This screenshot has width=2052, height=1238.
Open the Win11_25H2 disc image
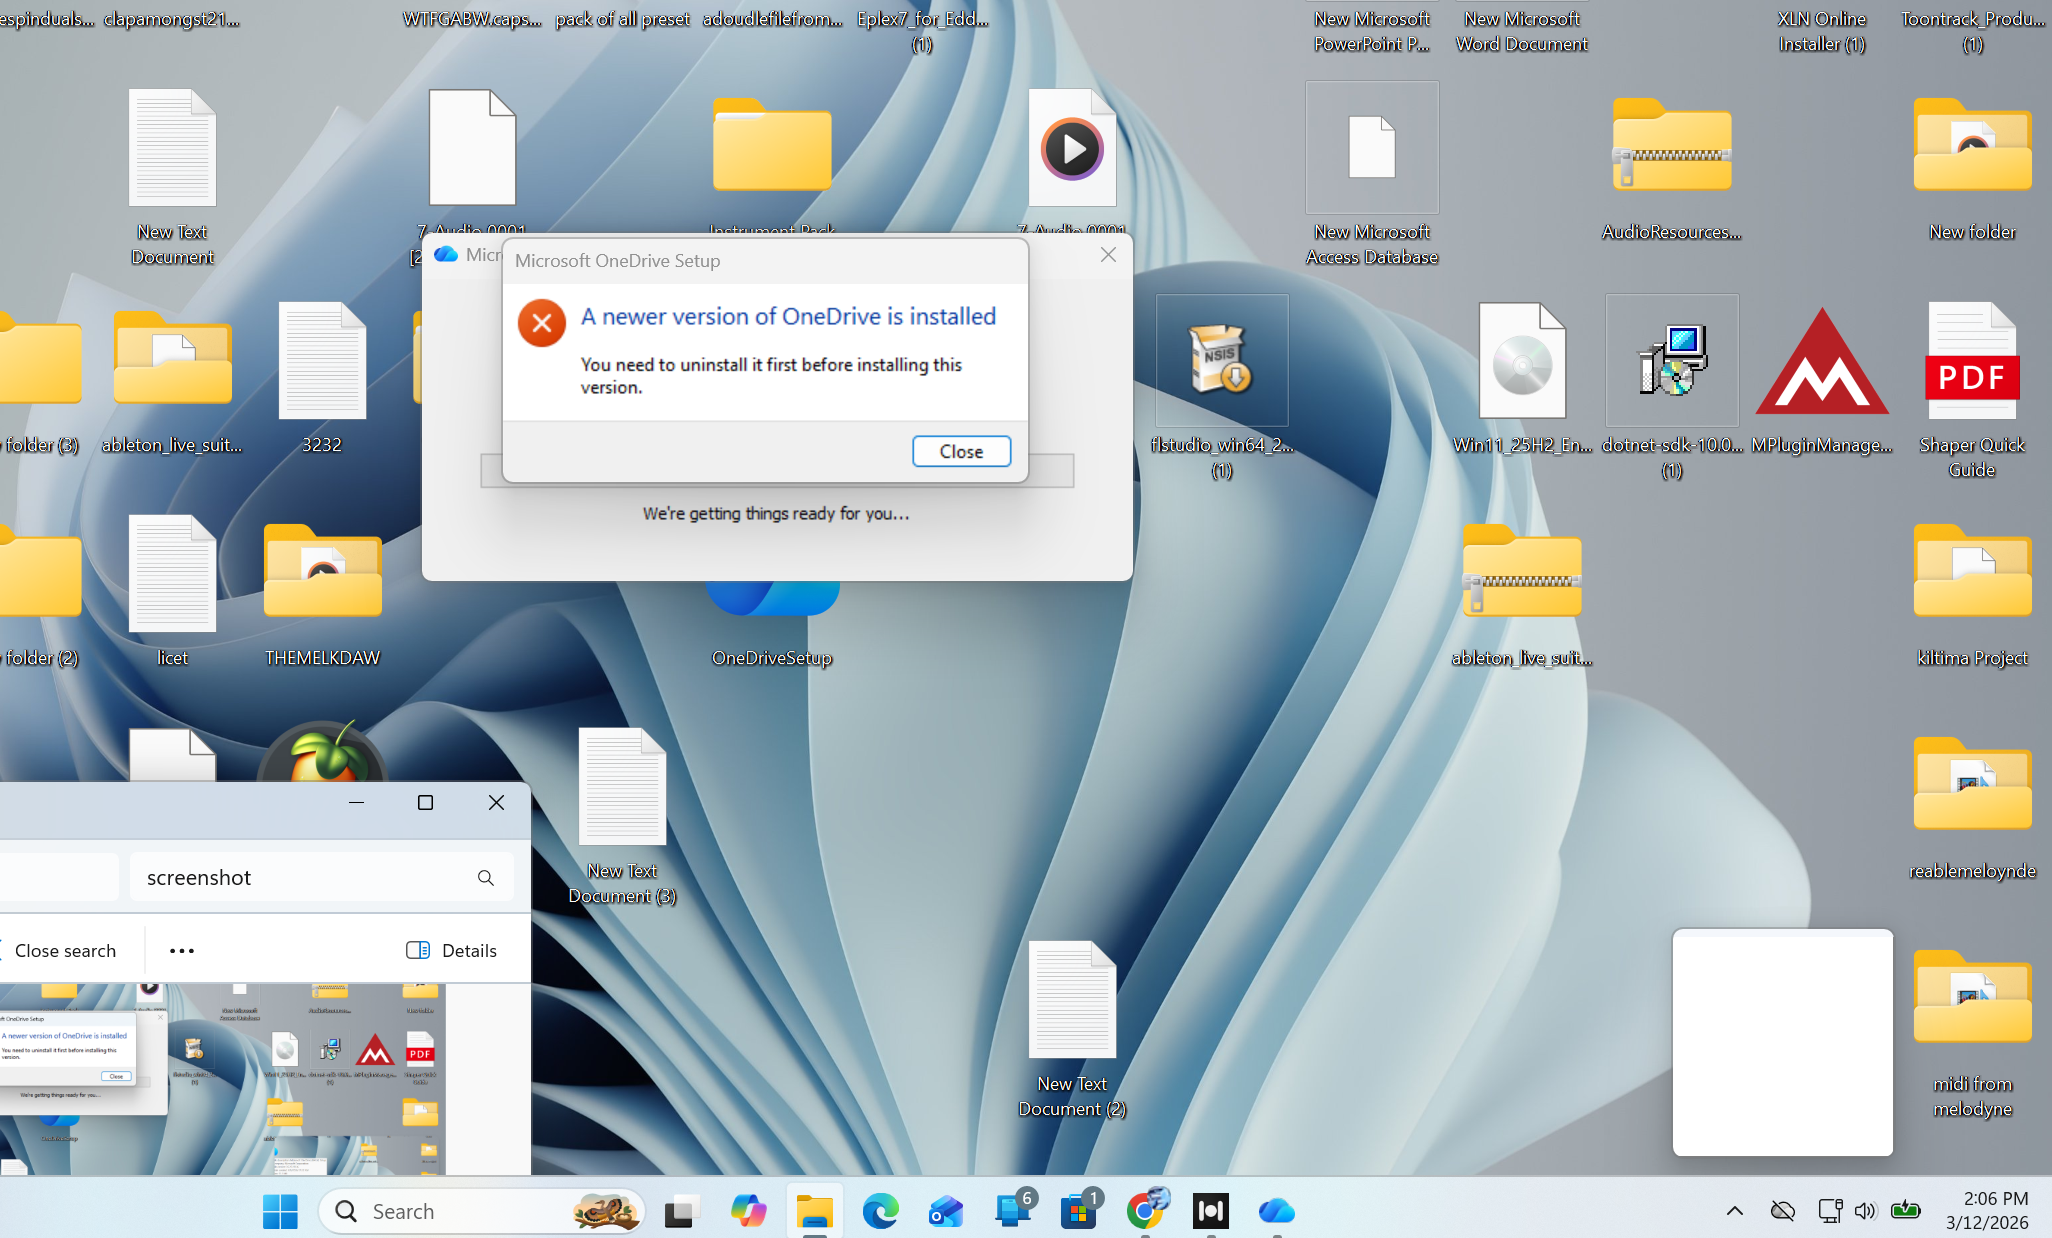[x=1521, y=360]
